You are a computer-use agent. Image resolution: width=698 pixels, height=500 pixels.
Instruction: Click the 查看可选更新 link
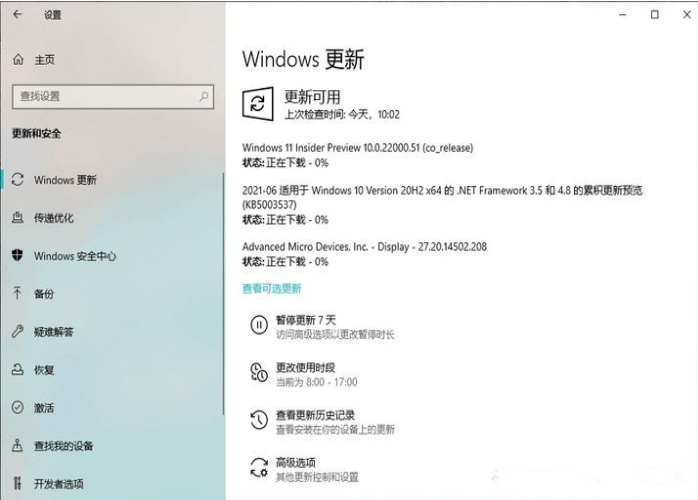click(272, 289)
